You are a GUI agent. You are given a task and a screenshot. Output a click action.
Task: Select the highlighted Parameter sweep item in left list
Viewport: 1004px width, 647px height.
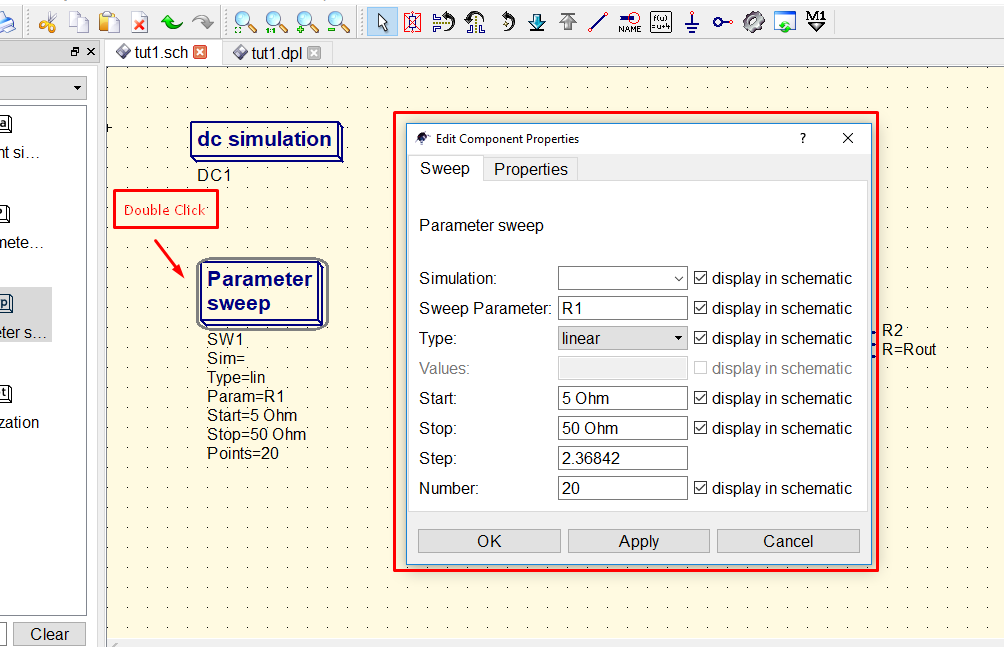24,314
